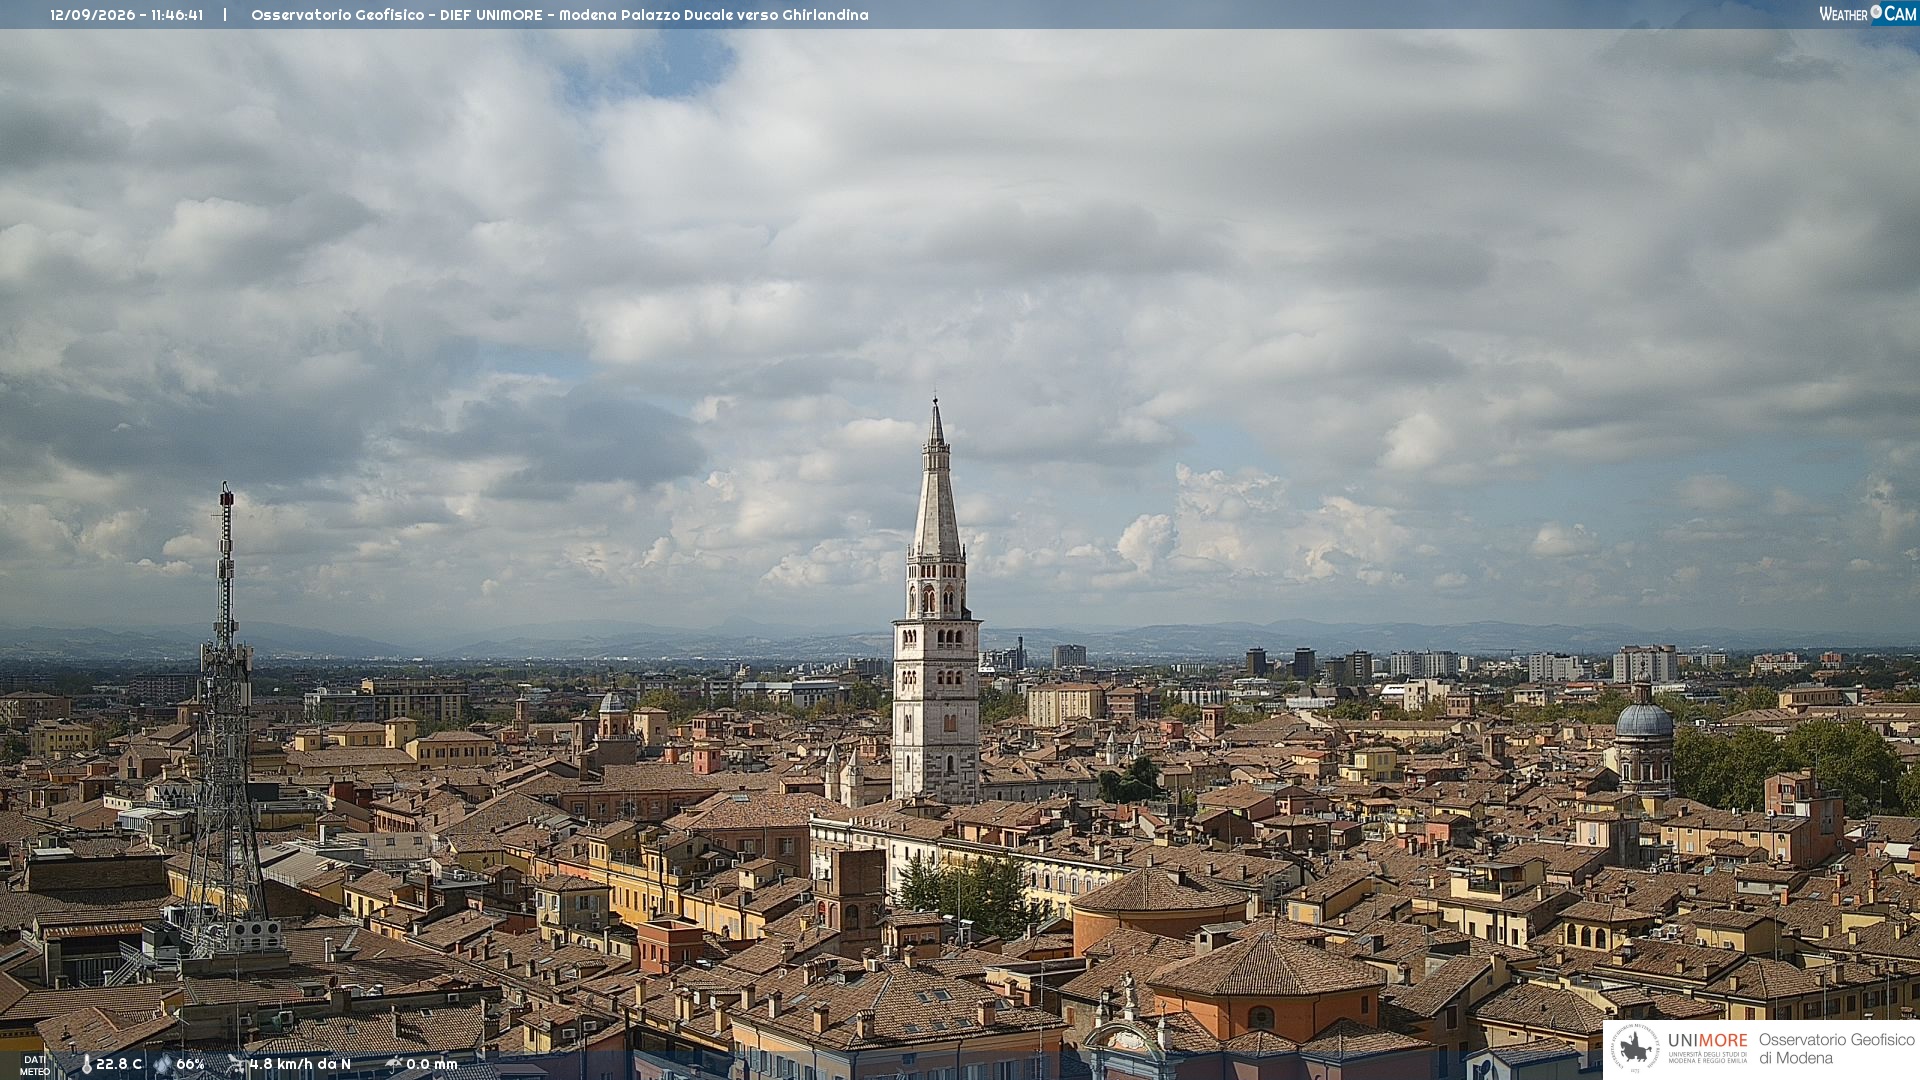Click the Ghirlandina bell tower spire

[x=936, y=480]
